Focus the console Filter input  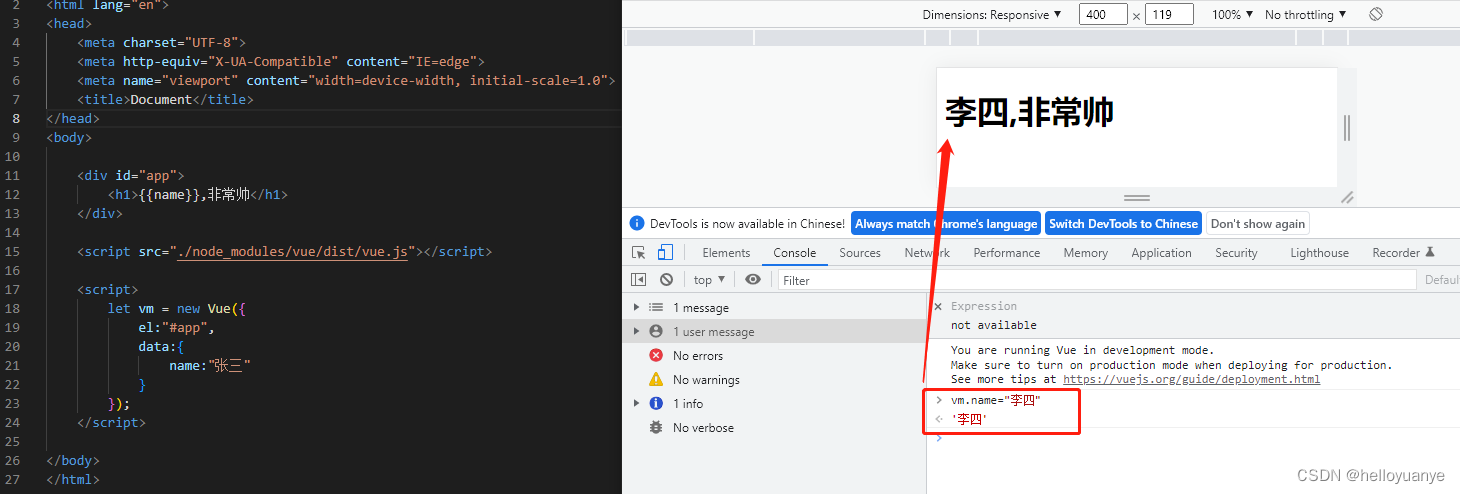tap(1097, 280)
